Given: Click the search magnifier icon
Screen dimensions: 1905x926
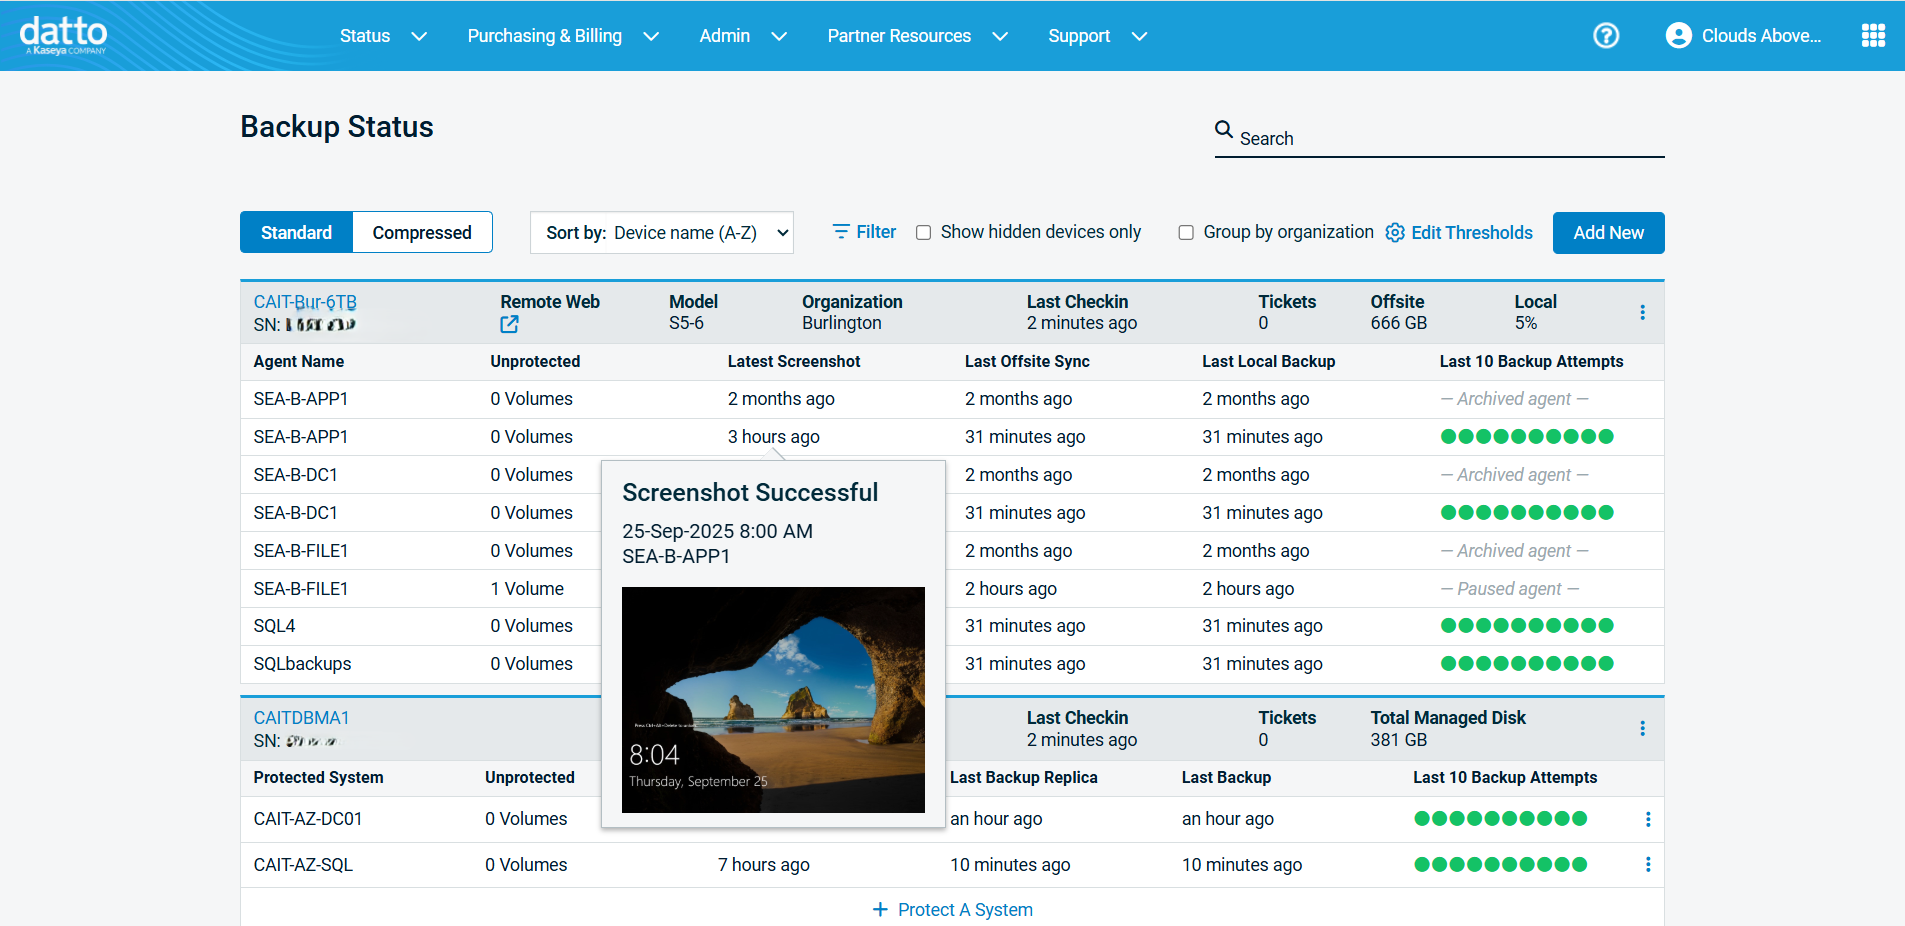Looking at the screenshot, I should [x=1223, y=130].
